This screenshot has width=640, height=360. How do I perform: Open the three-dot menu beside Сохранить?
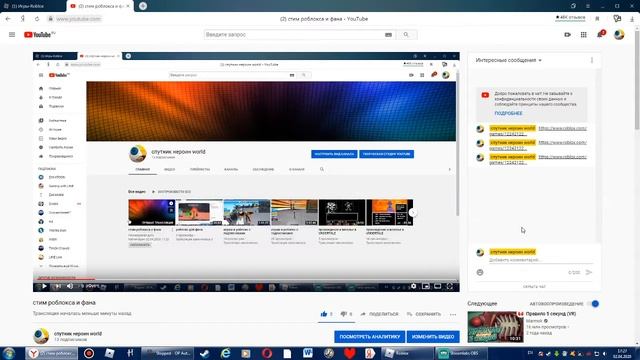[453, 314]
